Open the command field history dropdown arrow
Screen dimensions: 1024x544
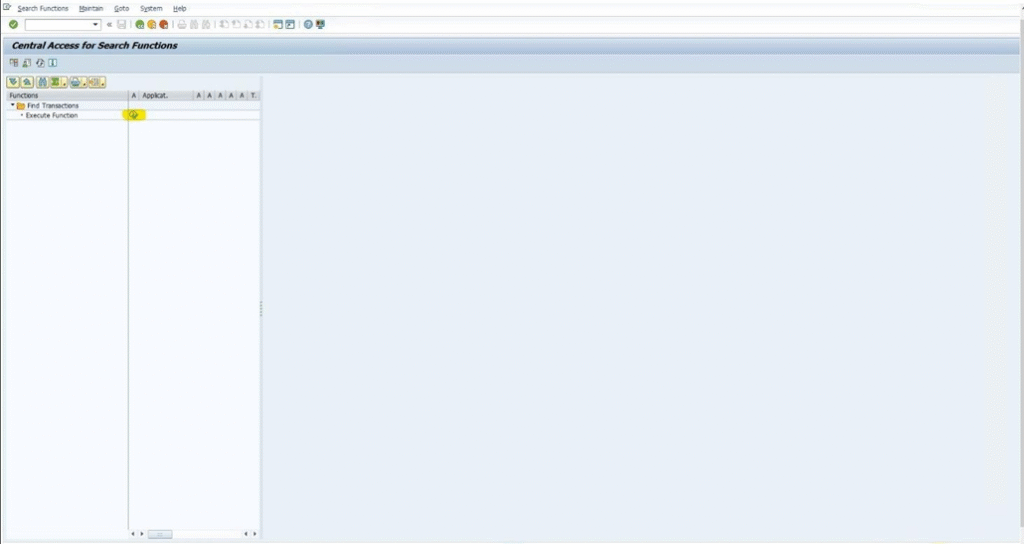coord(96,24)
